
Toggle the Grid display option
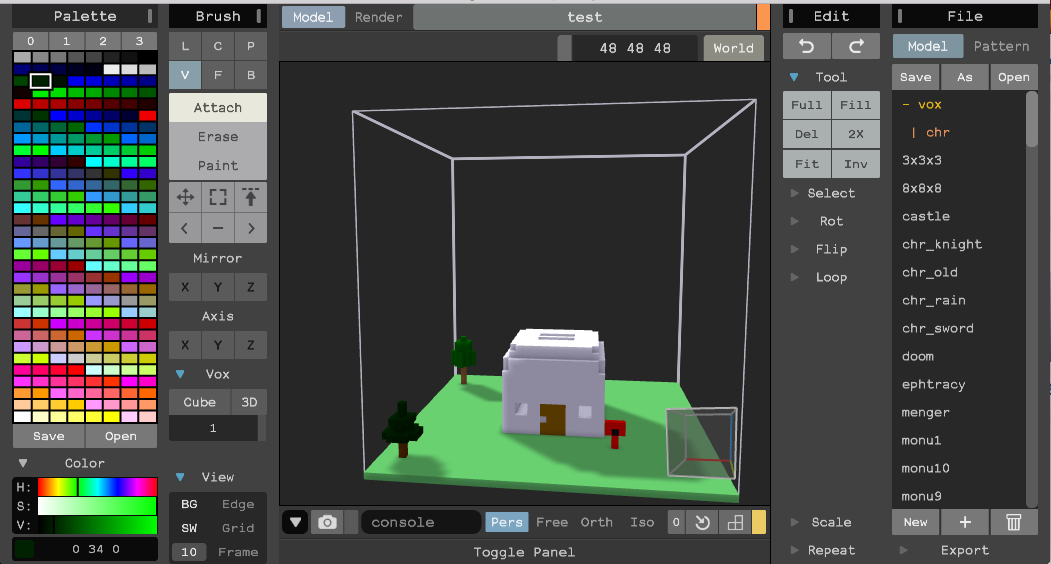click(238, 528)
